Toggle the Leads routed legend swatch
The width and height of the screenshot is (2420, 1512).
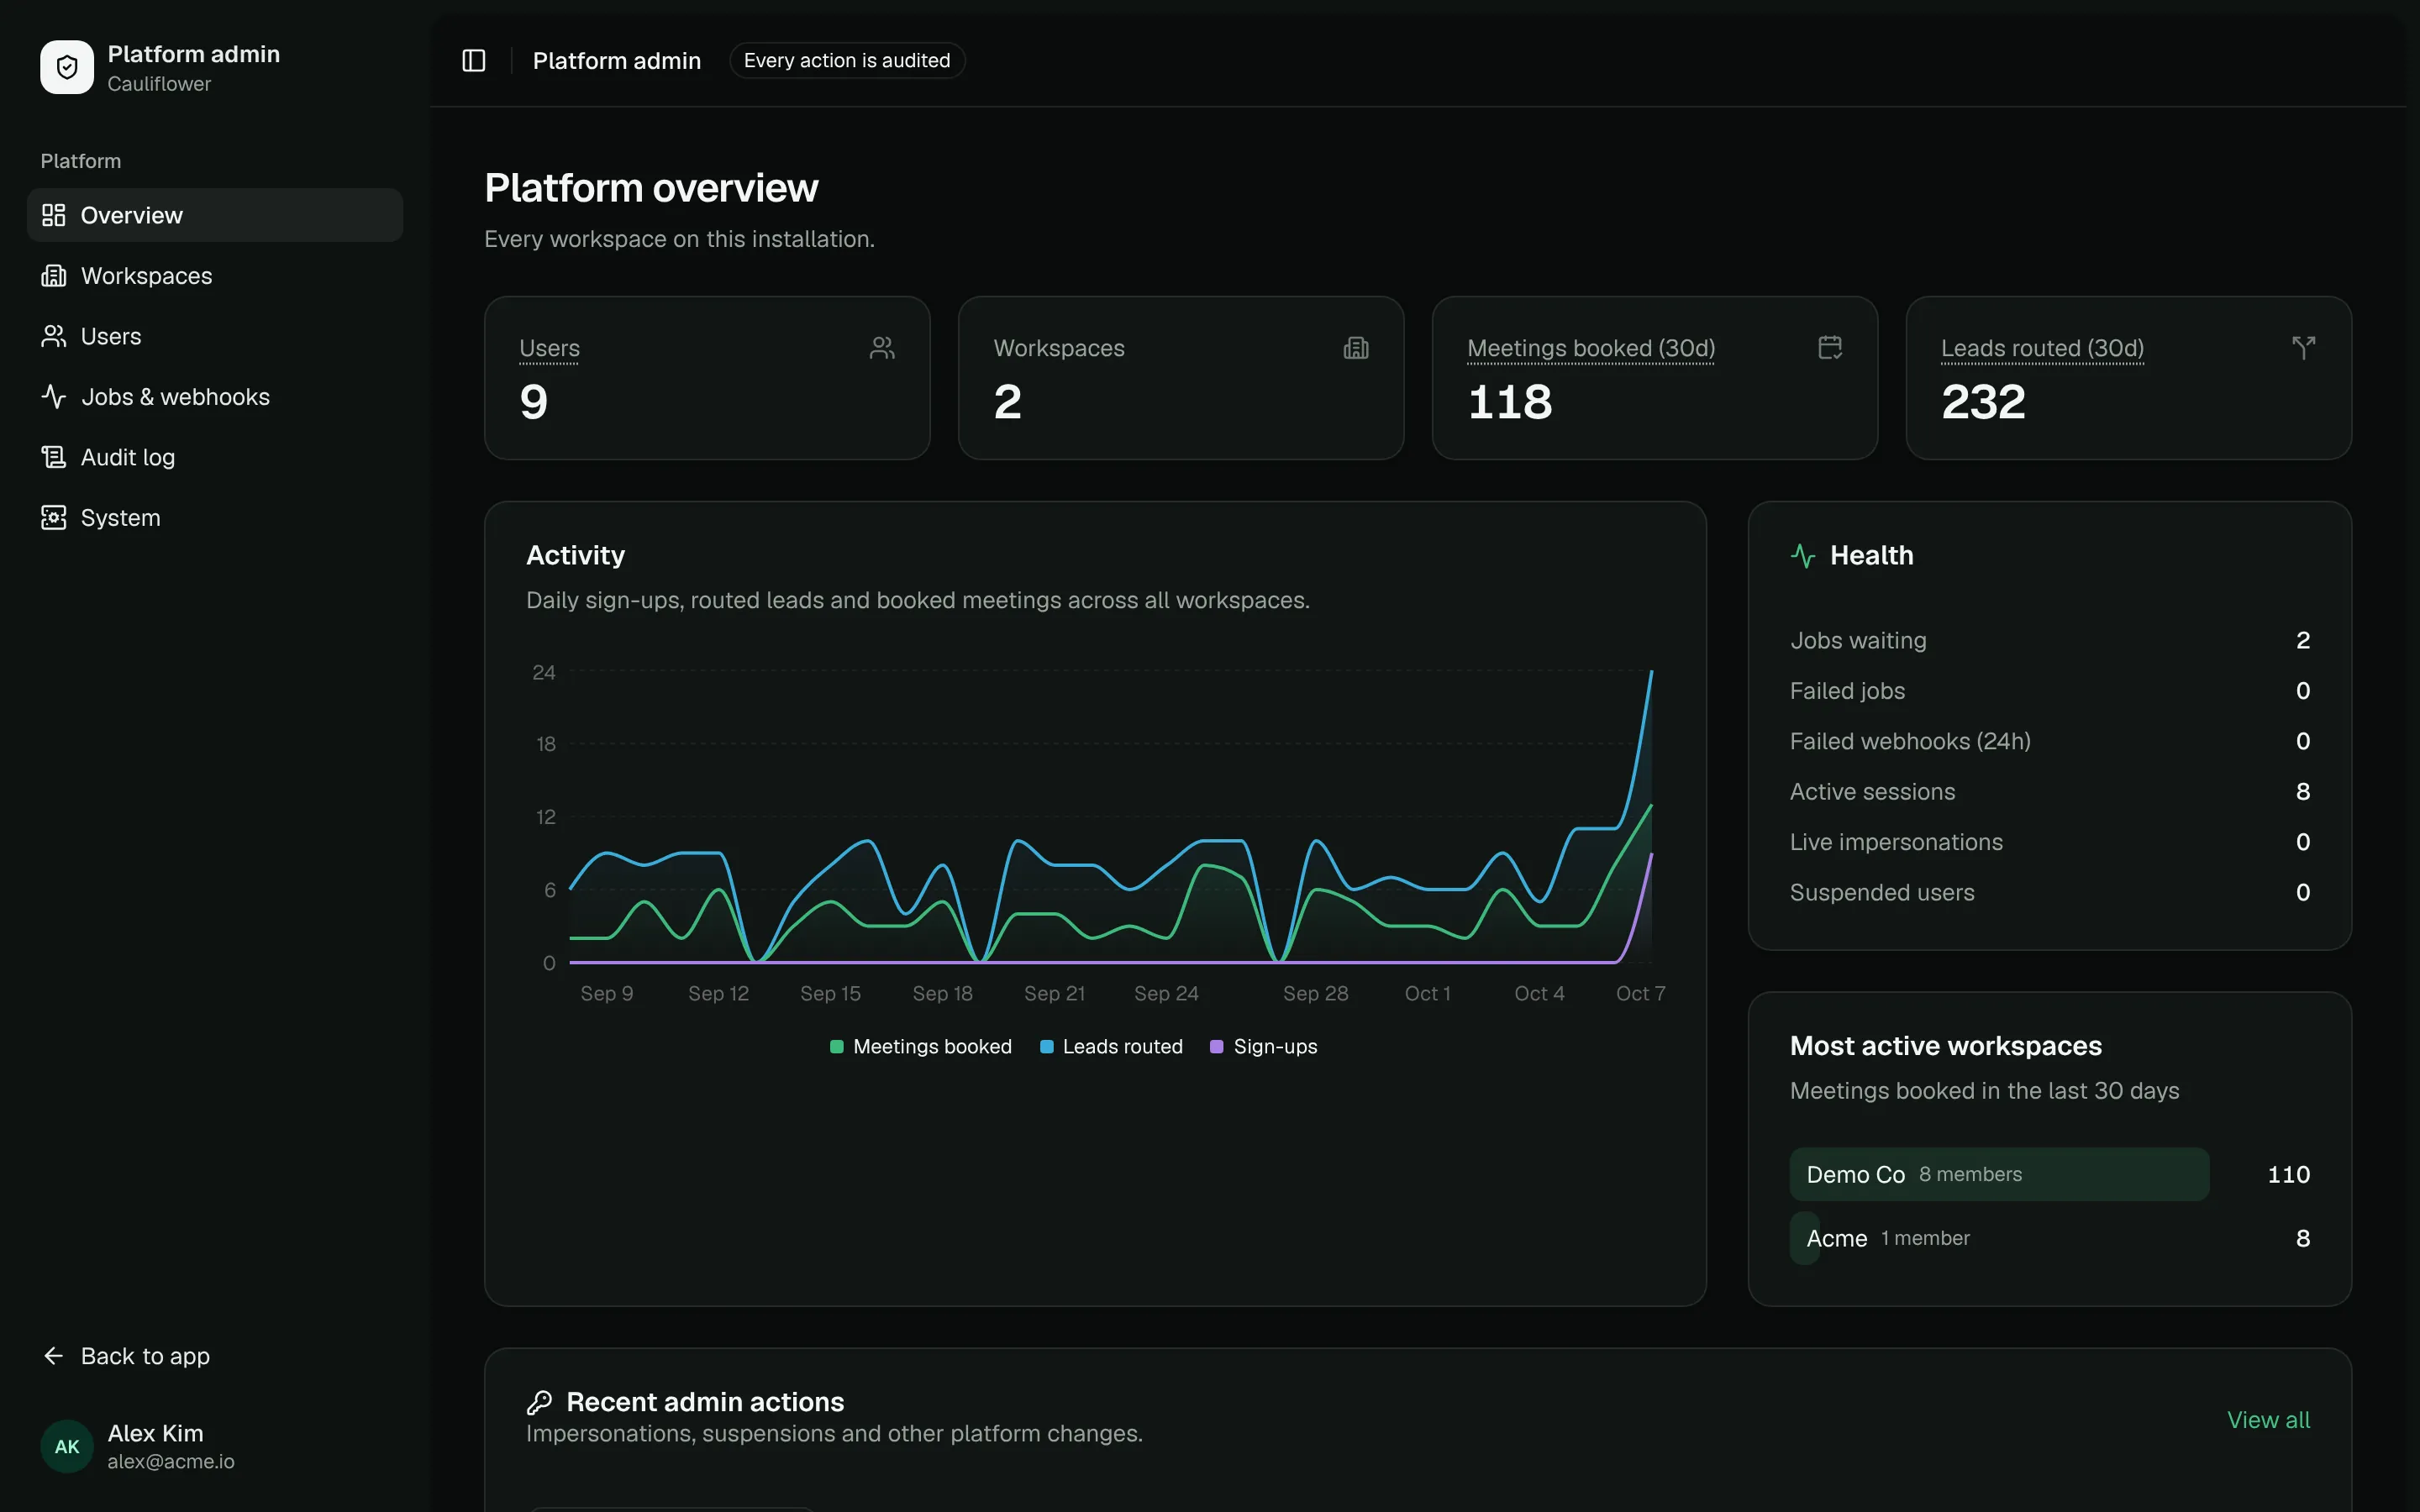(1047, 1047)
